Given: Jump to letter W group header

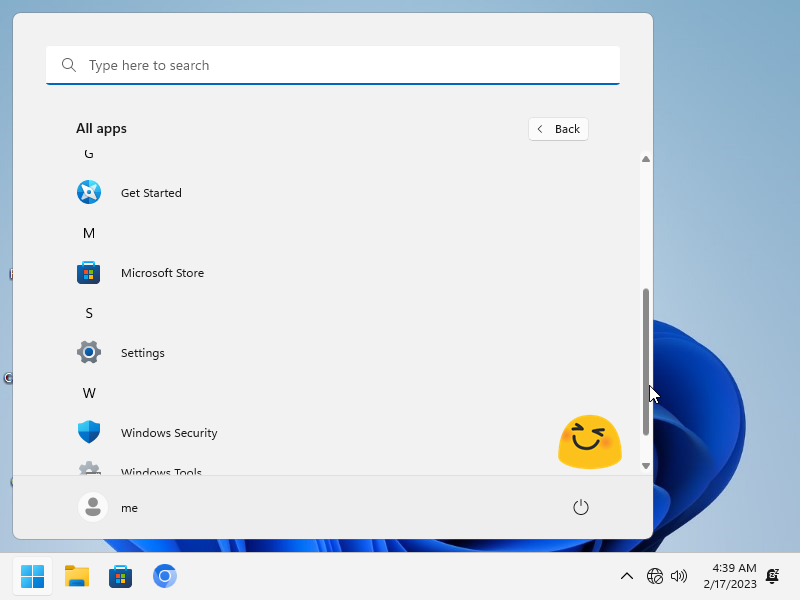Looking at the screenshot, I should pyautogui.click(x=89, y=393).
